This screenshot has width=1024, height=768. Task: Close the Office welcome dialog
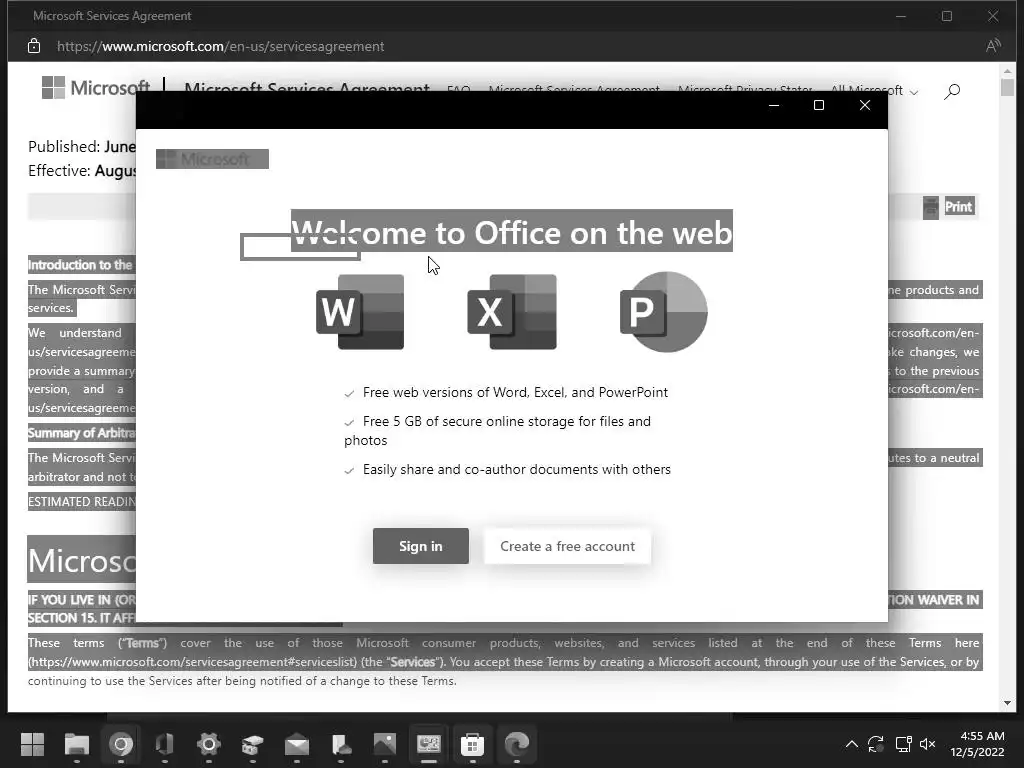(x=865, y=105)
